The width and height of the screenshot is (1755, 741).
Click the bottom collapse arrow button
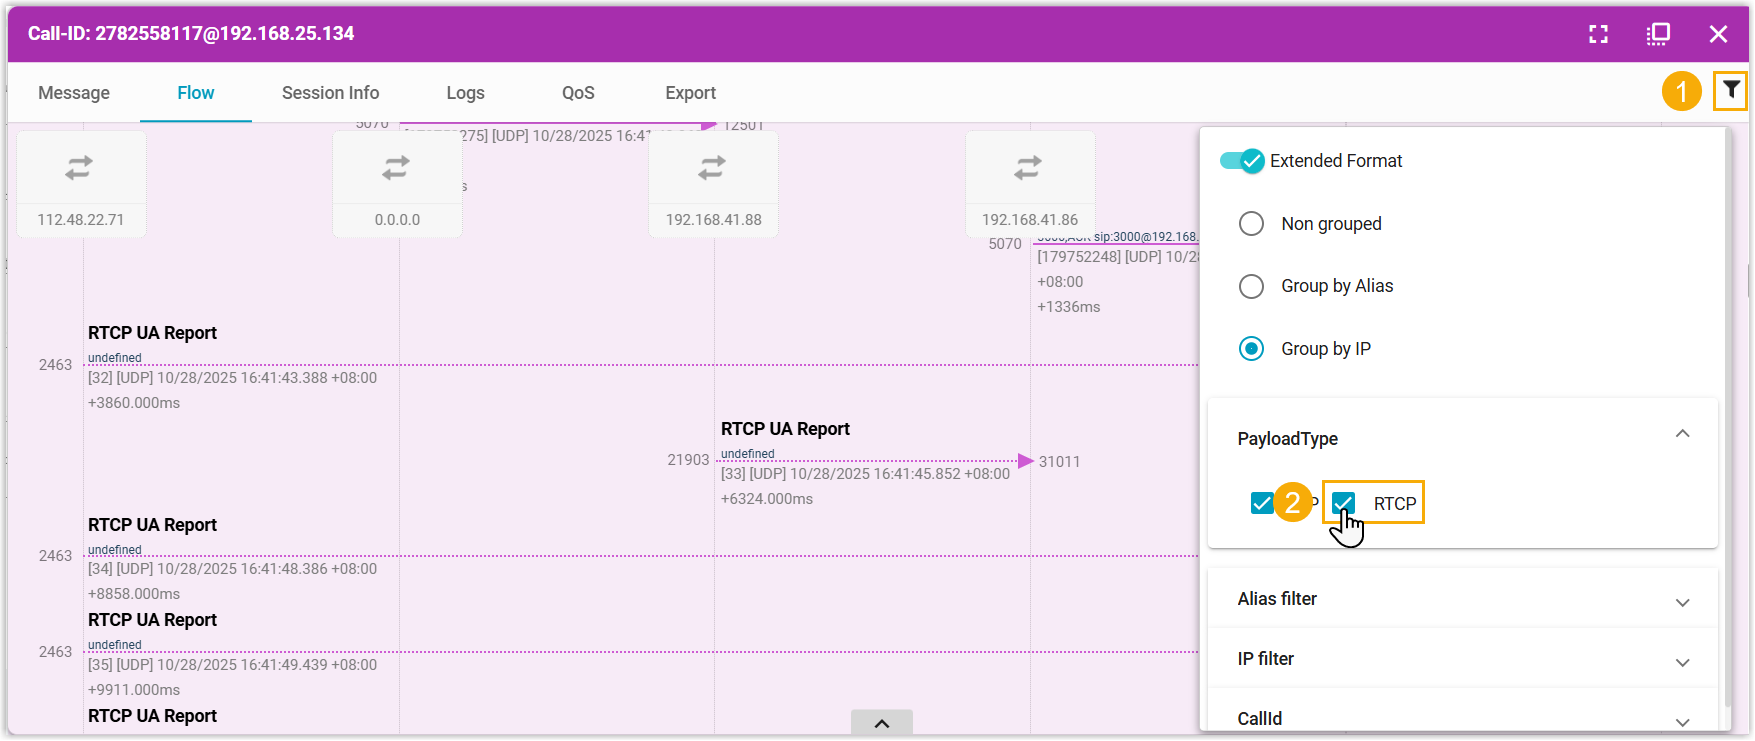pos(881,723)
